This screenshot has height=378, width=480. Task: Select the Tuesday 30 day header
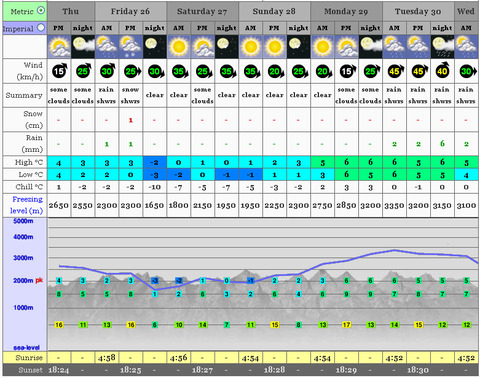(x=418, y=11)
